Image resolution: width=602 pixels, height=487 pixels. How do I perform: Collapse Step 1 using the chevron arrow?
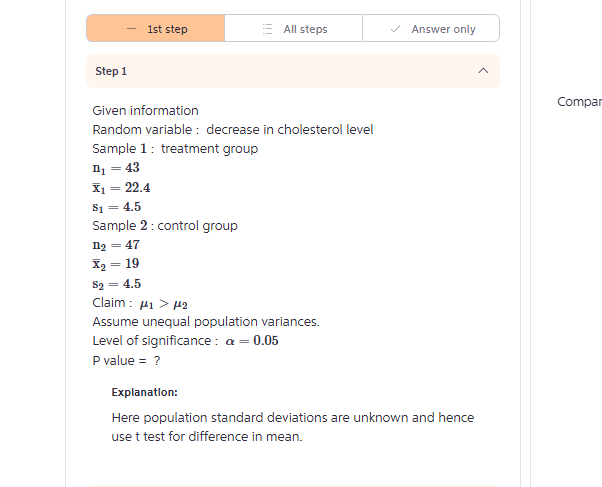(483, 71)
